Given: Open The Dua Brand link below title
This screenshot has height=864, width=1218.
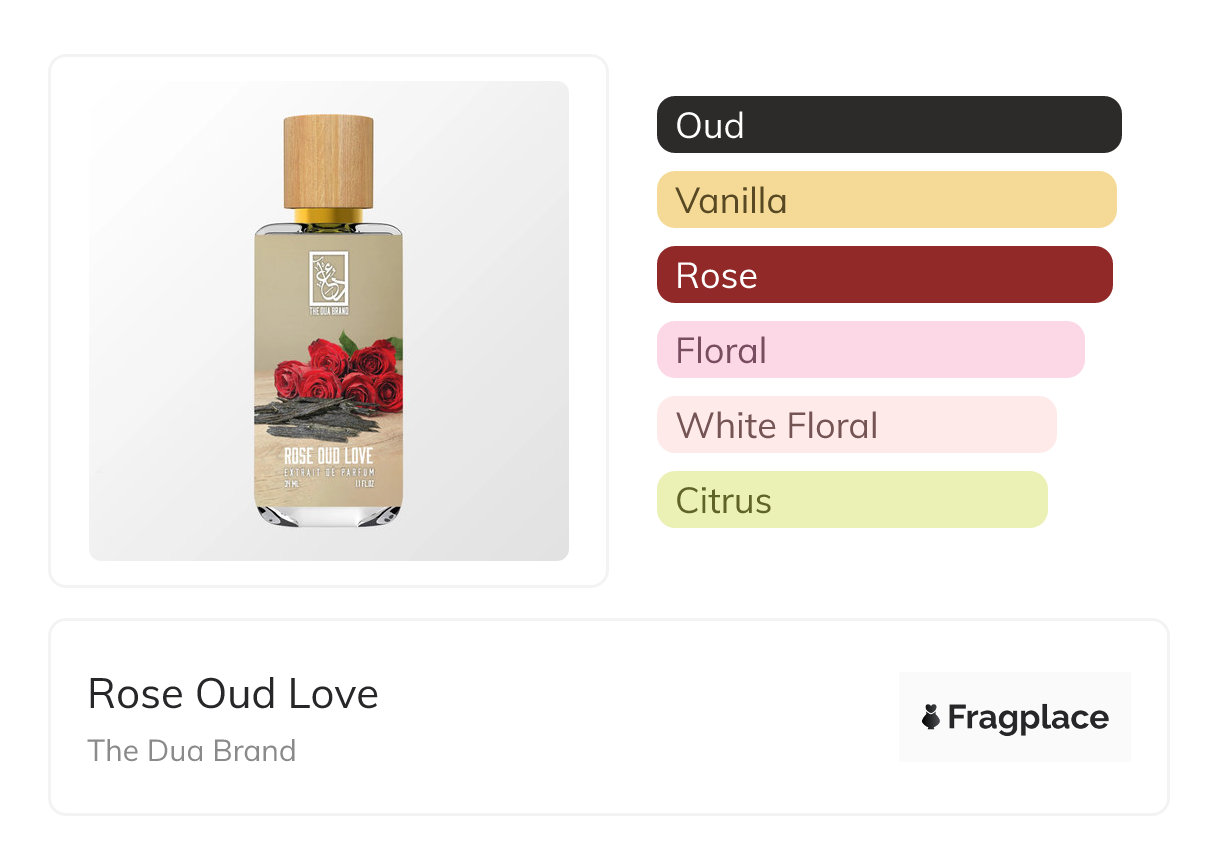Looking at the screenshot, I should coord(192,751).
